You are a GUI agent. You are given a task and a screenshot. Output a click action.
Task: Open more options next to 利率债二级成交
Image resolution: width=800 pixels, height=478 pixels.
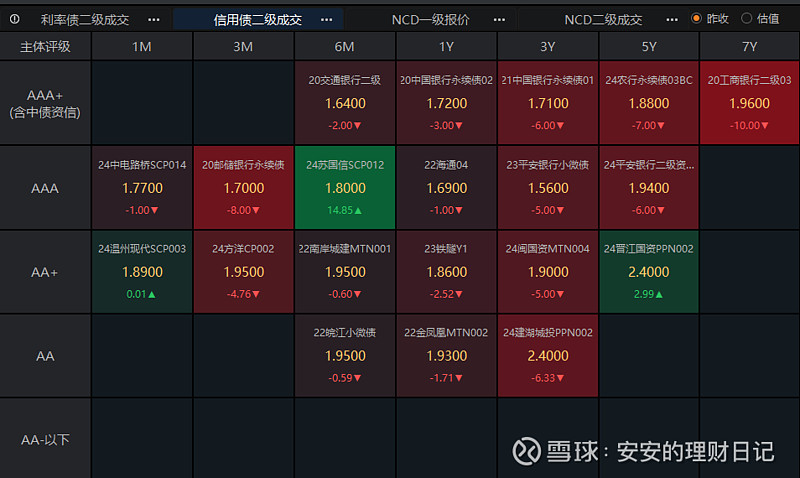coord(154,20)
